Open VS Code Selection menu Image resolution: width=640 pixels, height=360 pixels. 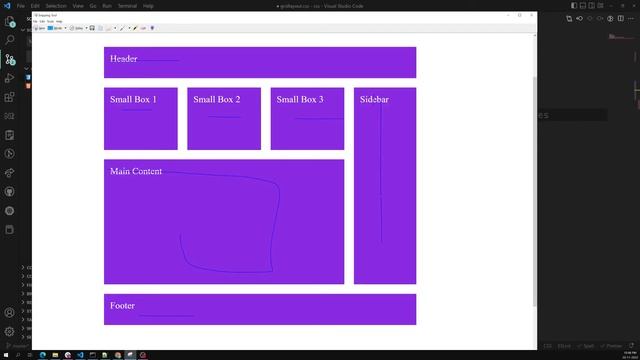coord(56,6)
